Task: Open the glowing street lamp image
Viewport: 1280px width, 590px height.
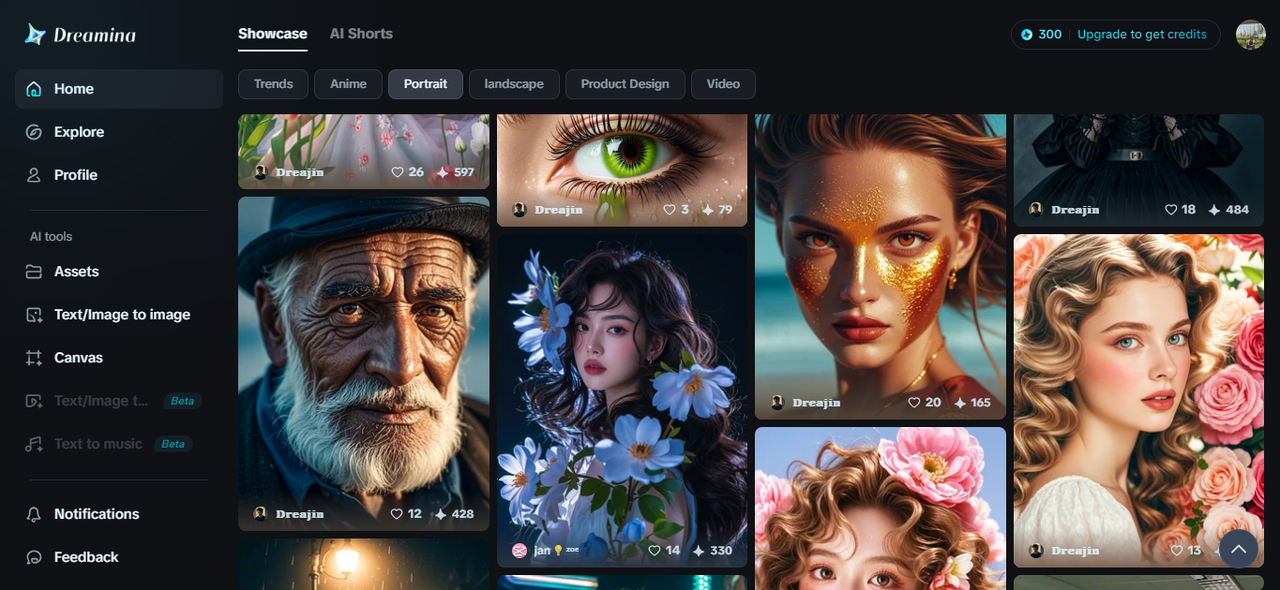Action: point(363,564)
